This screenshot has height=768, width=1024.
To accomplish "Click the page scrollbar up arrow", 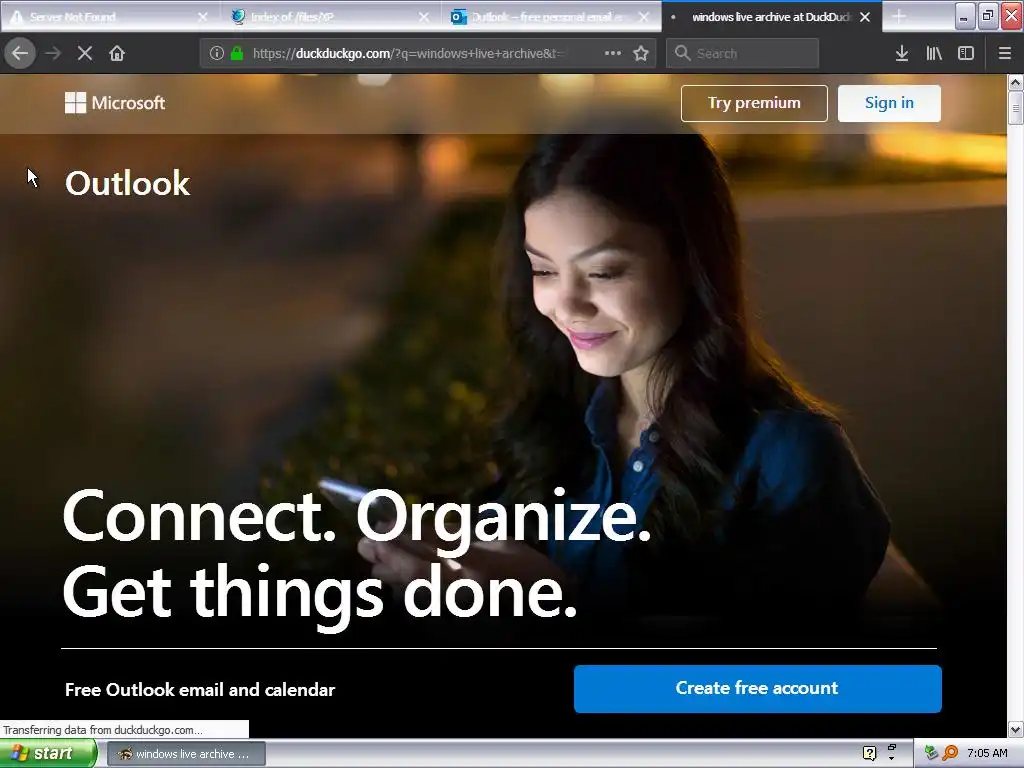I will (x=1016, y=82).
